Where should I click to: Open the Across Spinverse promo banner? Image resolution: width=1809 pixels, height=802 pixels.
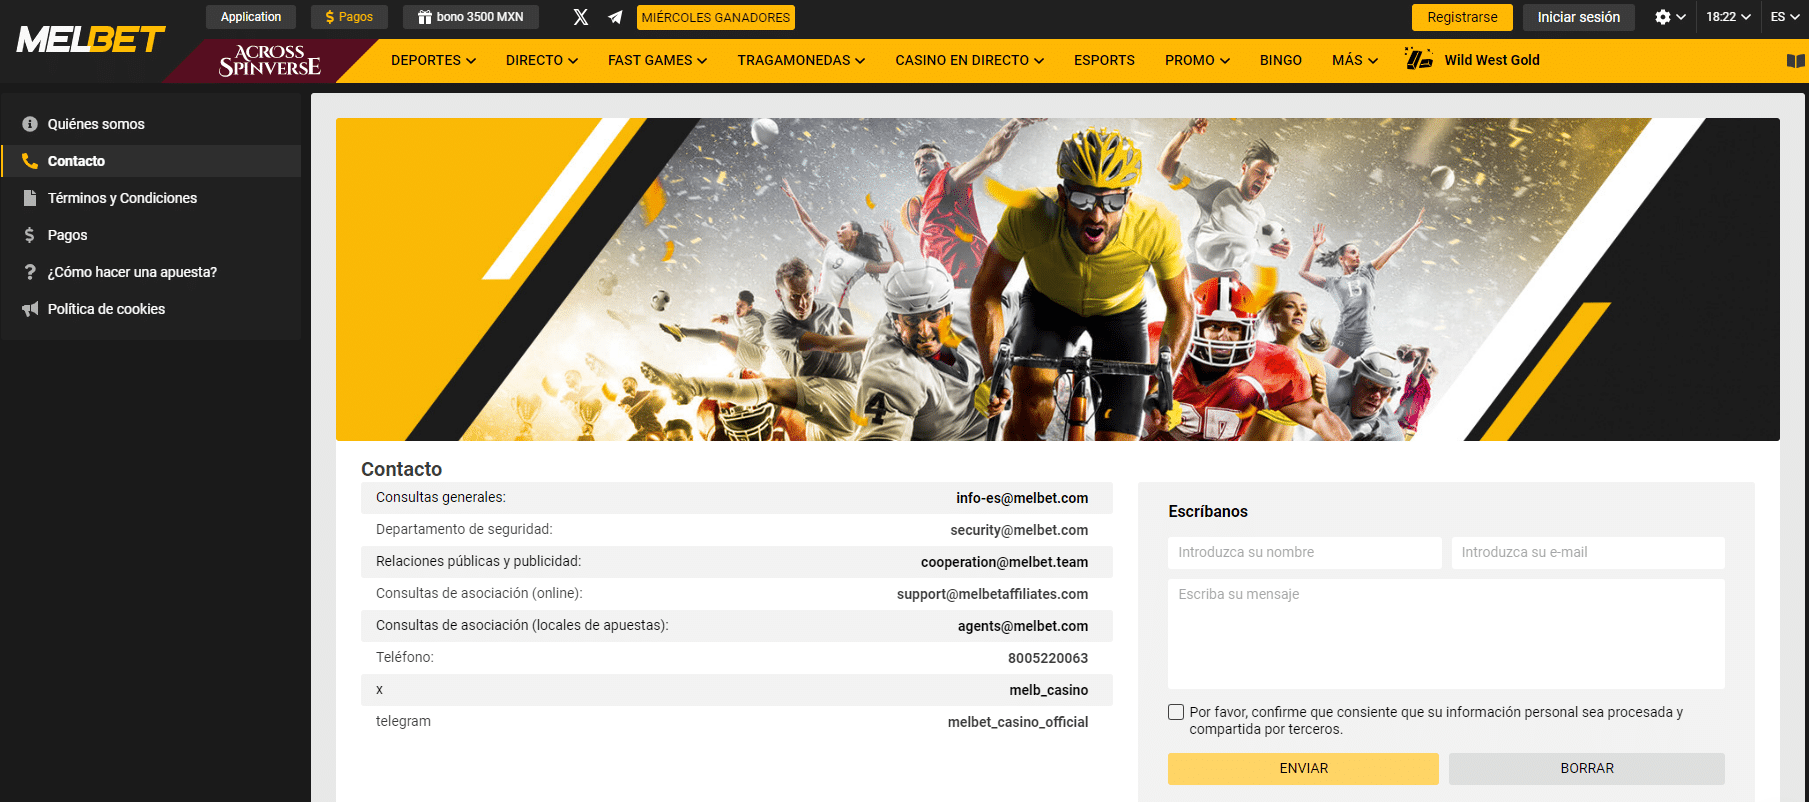click(x=270, y=60)
